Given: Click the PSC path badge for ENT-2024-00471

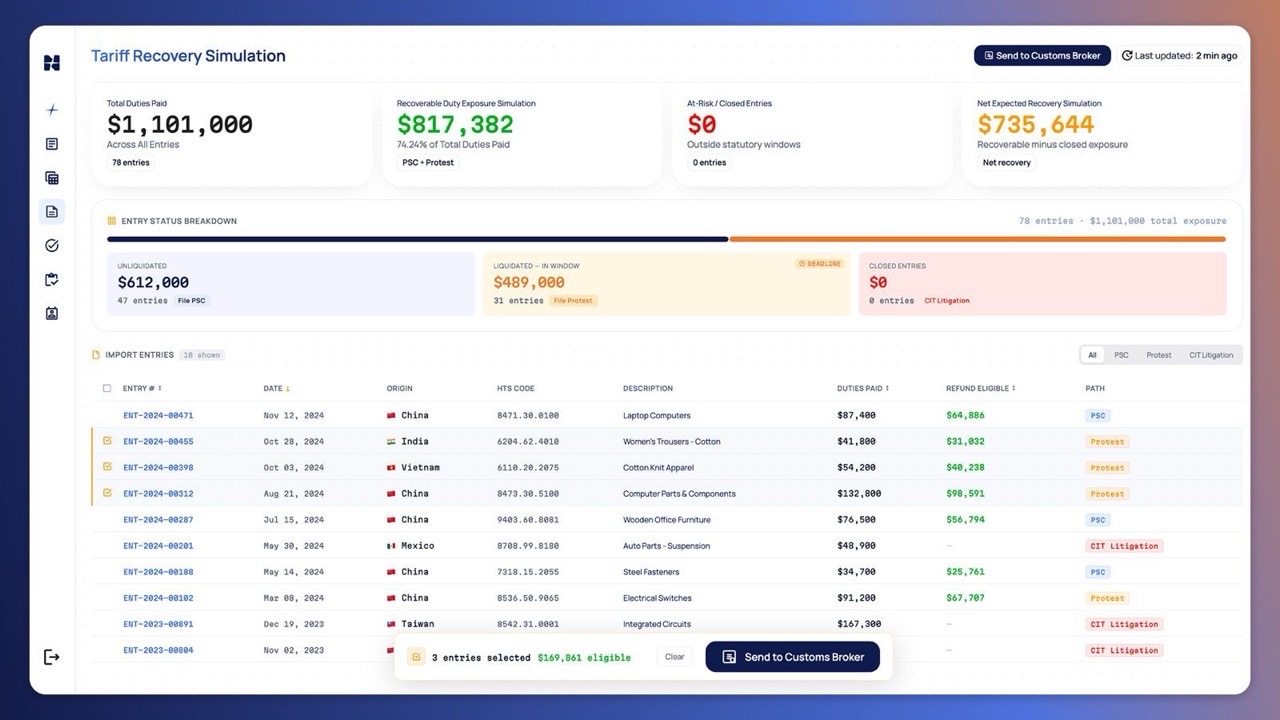Looking at the screenshot, I should coord(1098,415).
